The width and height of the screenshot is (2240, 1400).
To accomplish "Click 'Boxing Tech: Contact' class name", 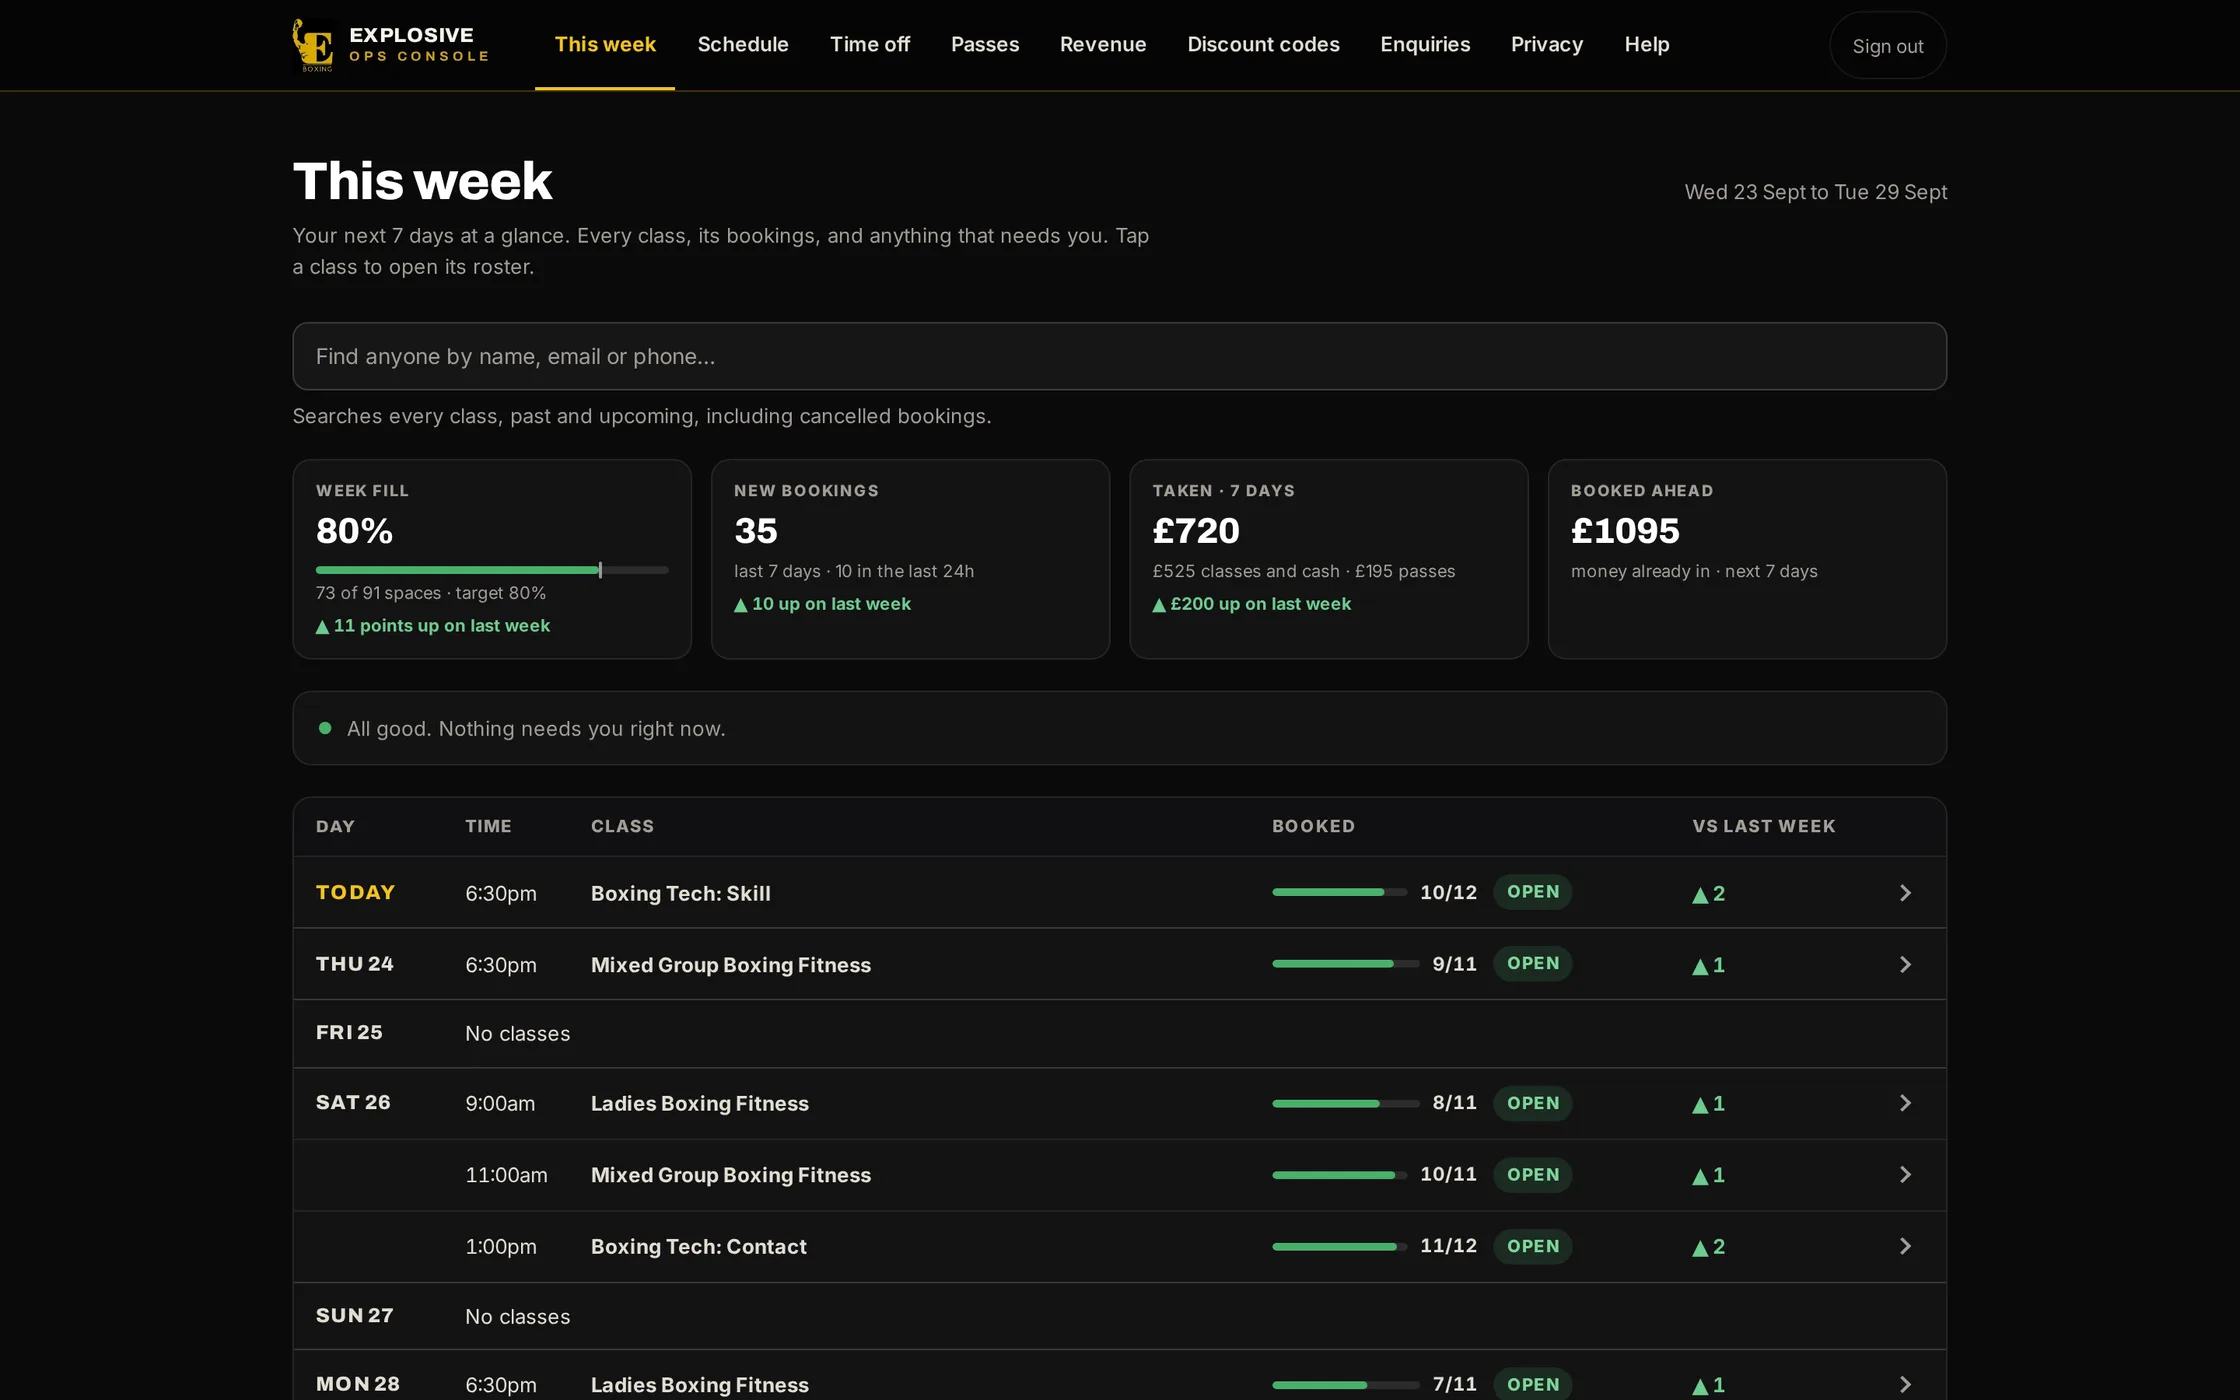I will tap(699, 1247).
